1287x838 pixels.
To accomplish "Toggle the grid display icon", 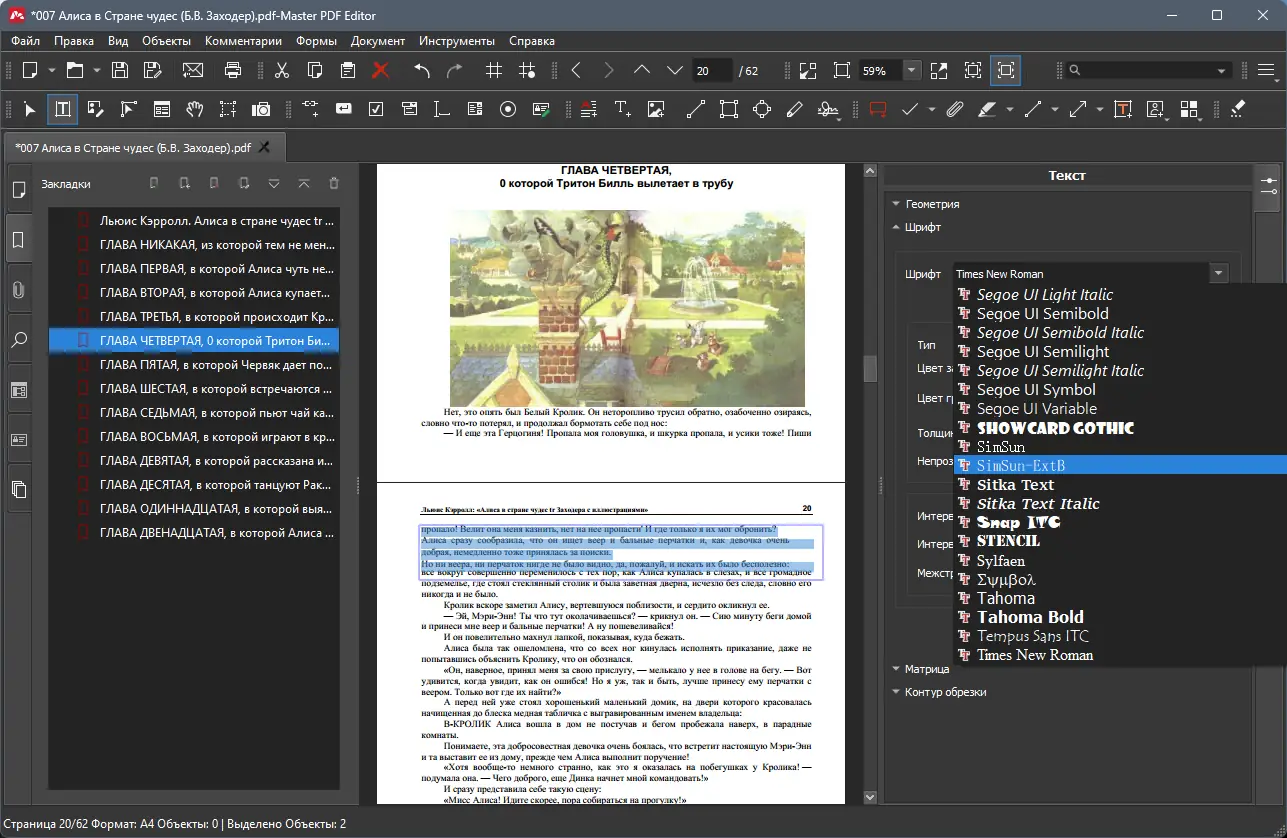I will pyautogui.click(x=493, y=70).
